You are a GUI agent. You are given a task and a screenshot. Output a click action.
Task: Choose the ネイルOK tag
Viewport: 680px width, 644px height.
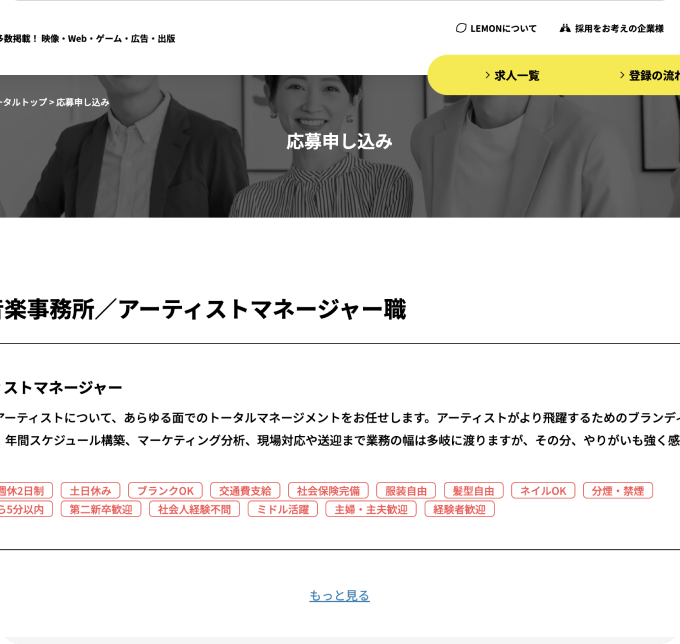point(543,491)
